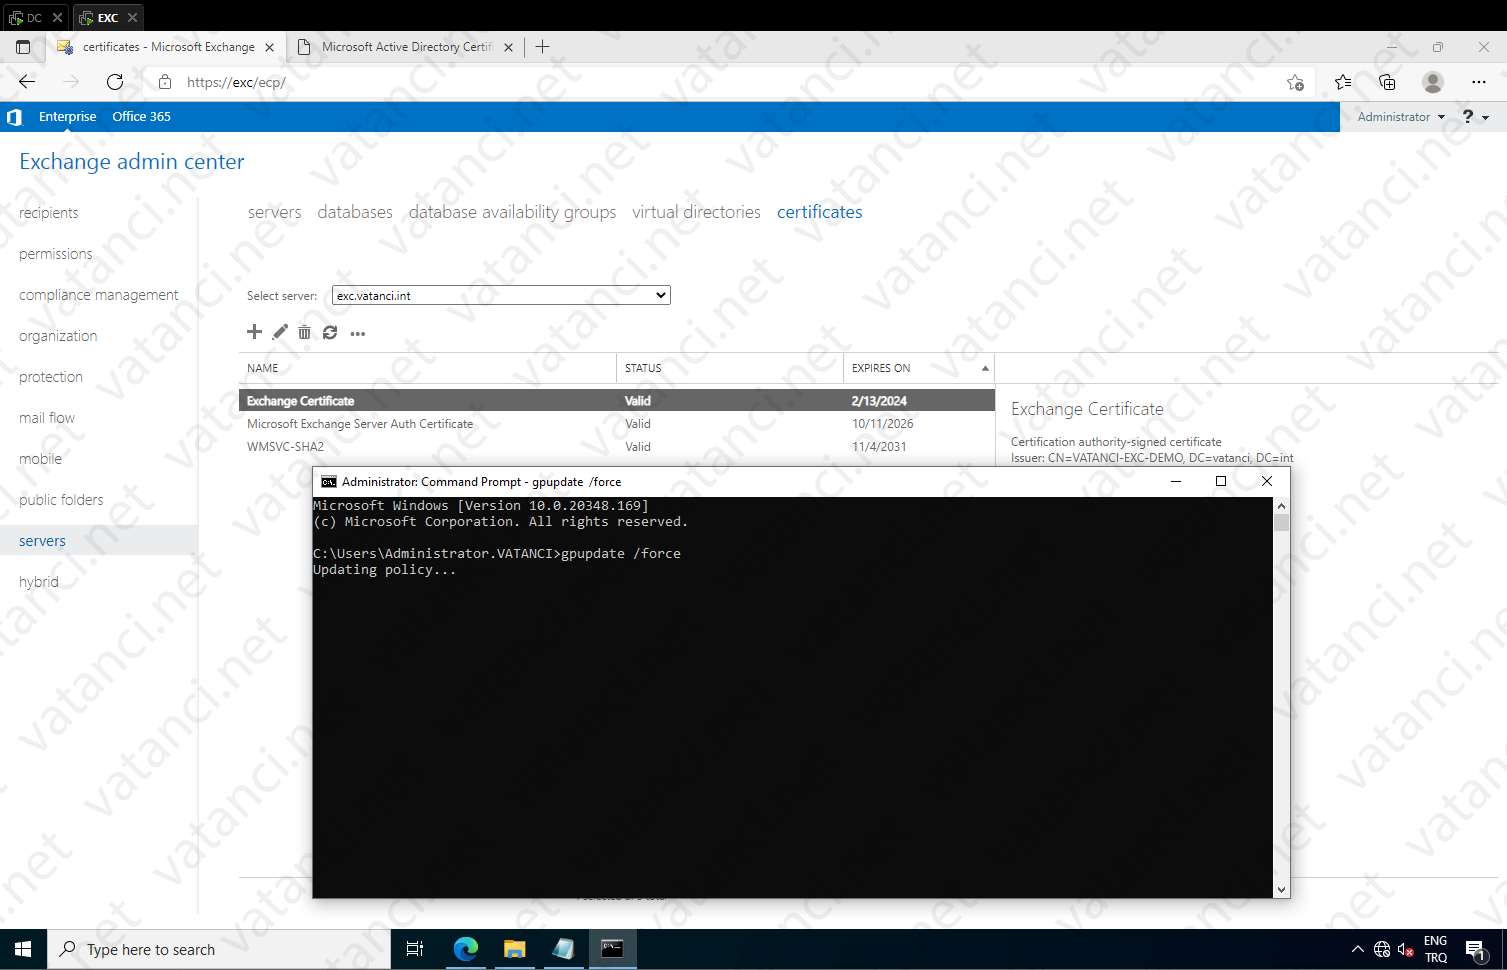Open the Command Prompt taskbar icon
1507x970 pixels.
[x=612, y=949]
